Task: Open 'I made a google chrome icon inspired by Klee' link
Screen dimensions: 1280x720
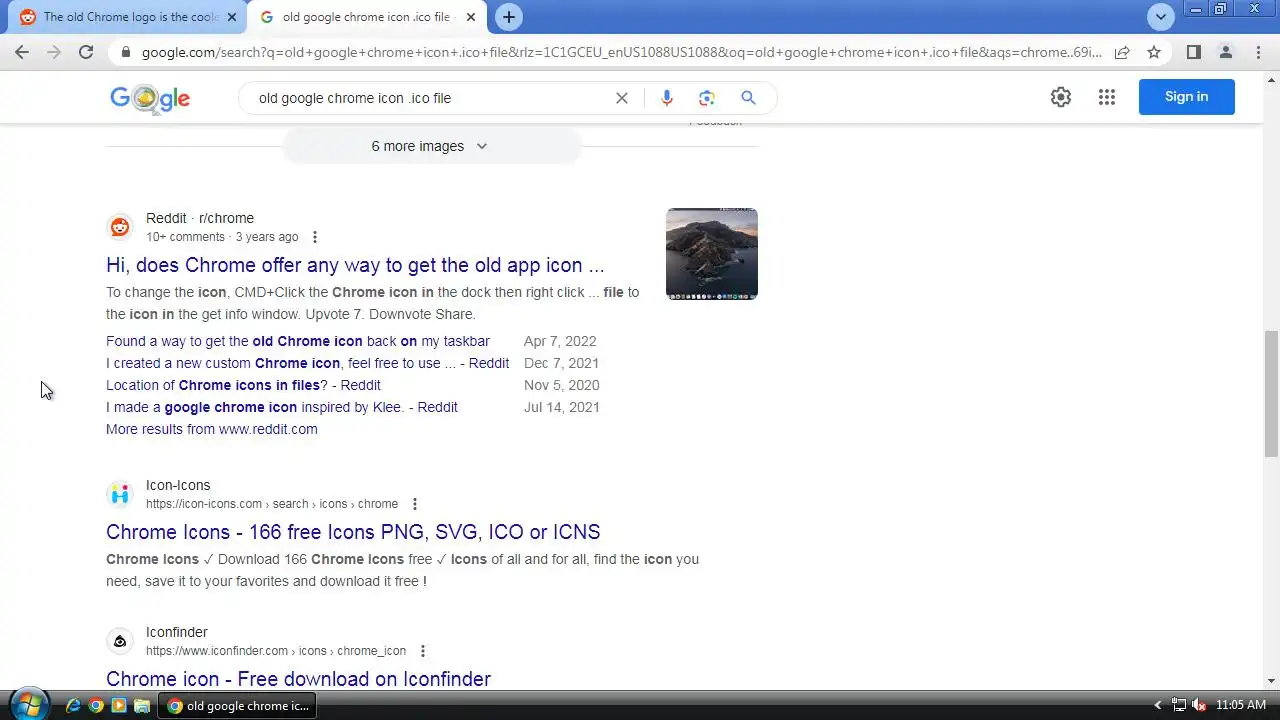Action: point(282,407)
